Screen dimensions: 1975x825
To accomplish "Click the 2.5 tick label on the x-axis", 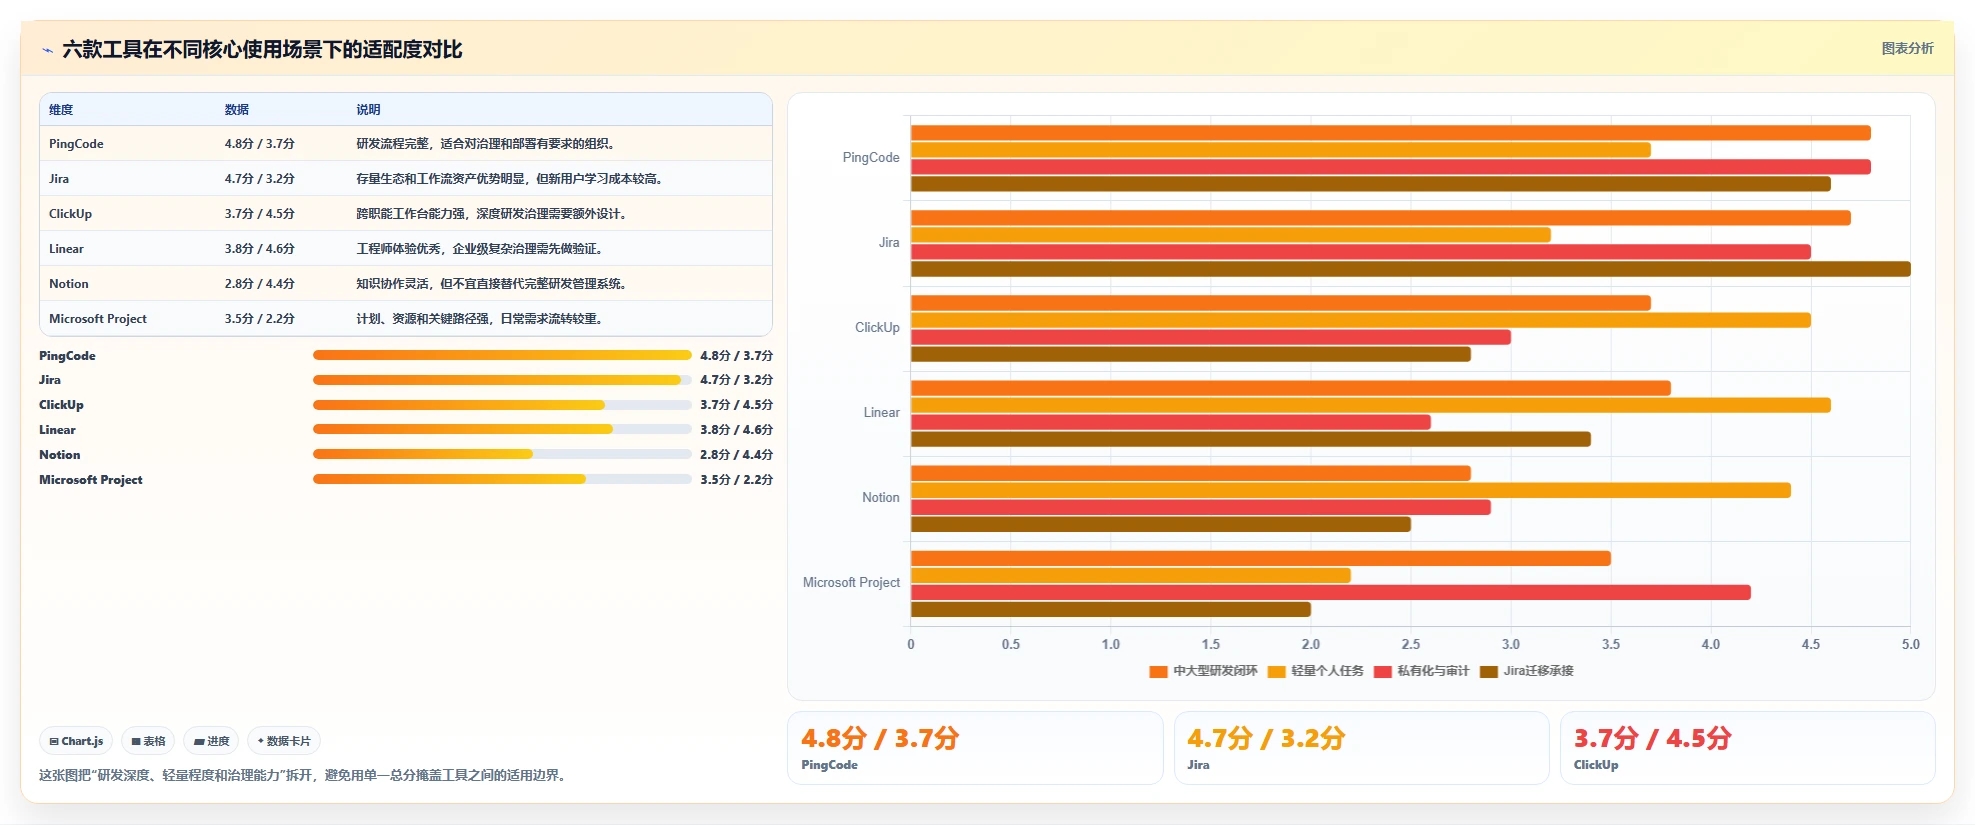I will pyautogui.click(x=1410, y=645).
